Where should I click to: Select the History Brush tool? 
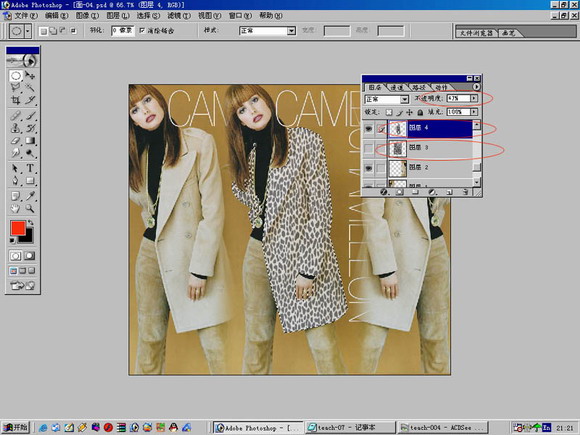pyautogui.click(x=30, y=128)
